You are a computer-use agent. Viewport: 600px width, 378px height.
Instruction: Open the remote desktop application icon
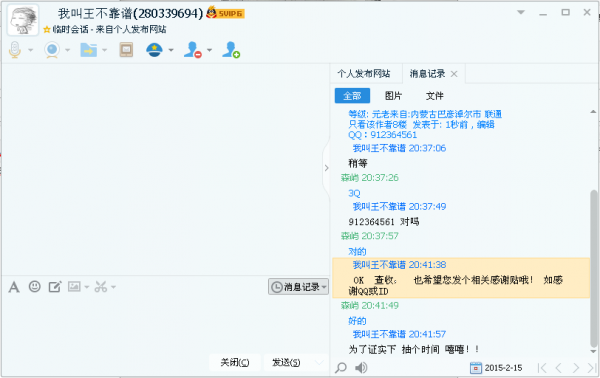126,50
